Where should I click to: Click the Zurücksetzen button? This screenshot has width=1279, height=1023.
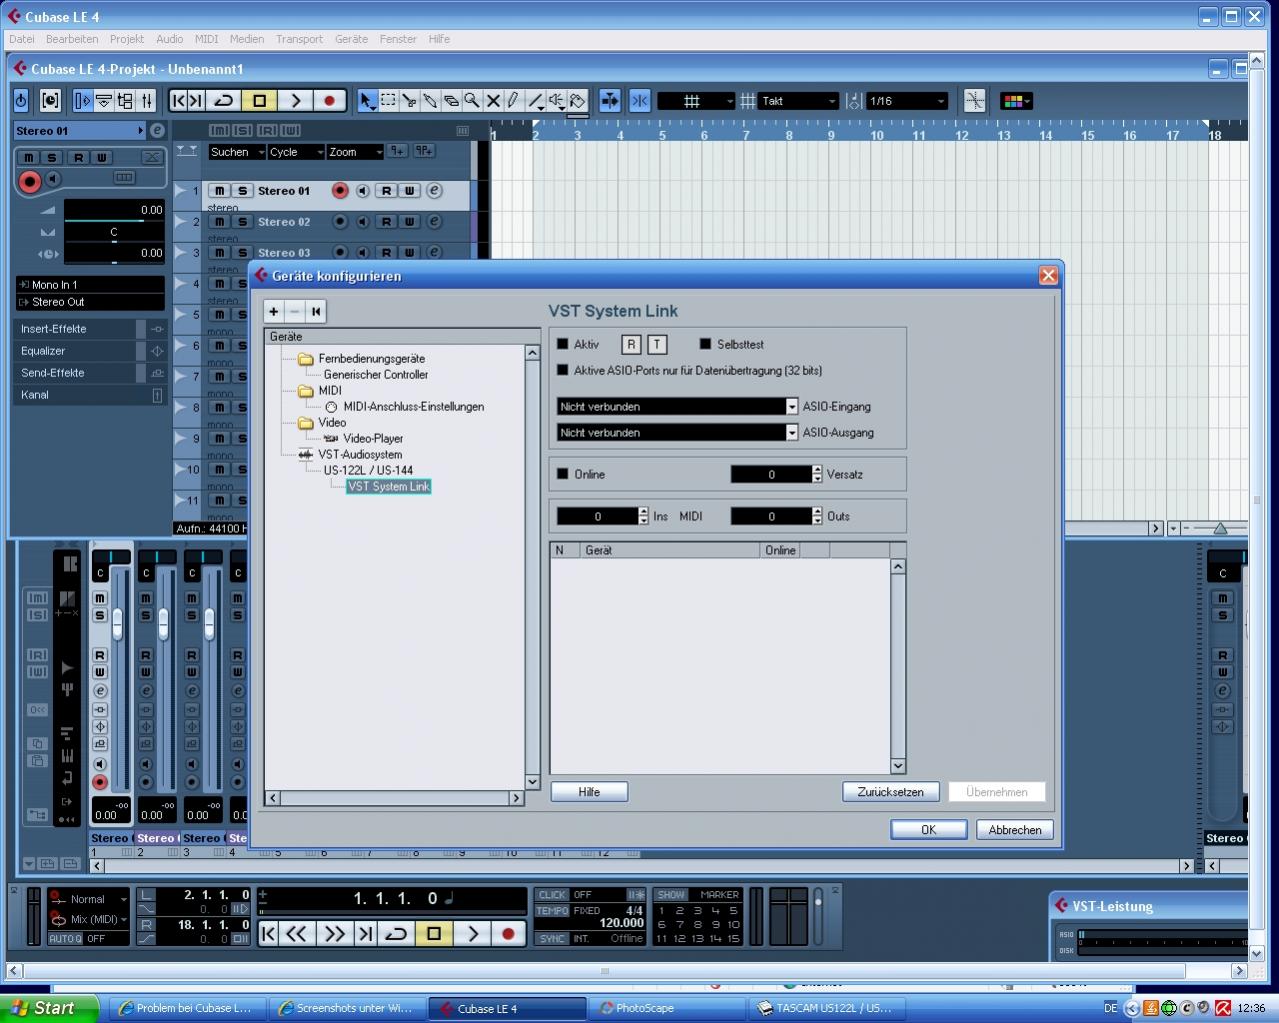(x=890, y=792)
